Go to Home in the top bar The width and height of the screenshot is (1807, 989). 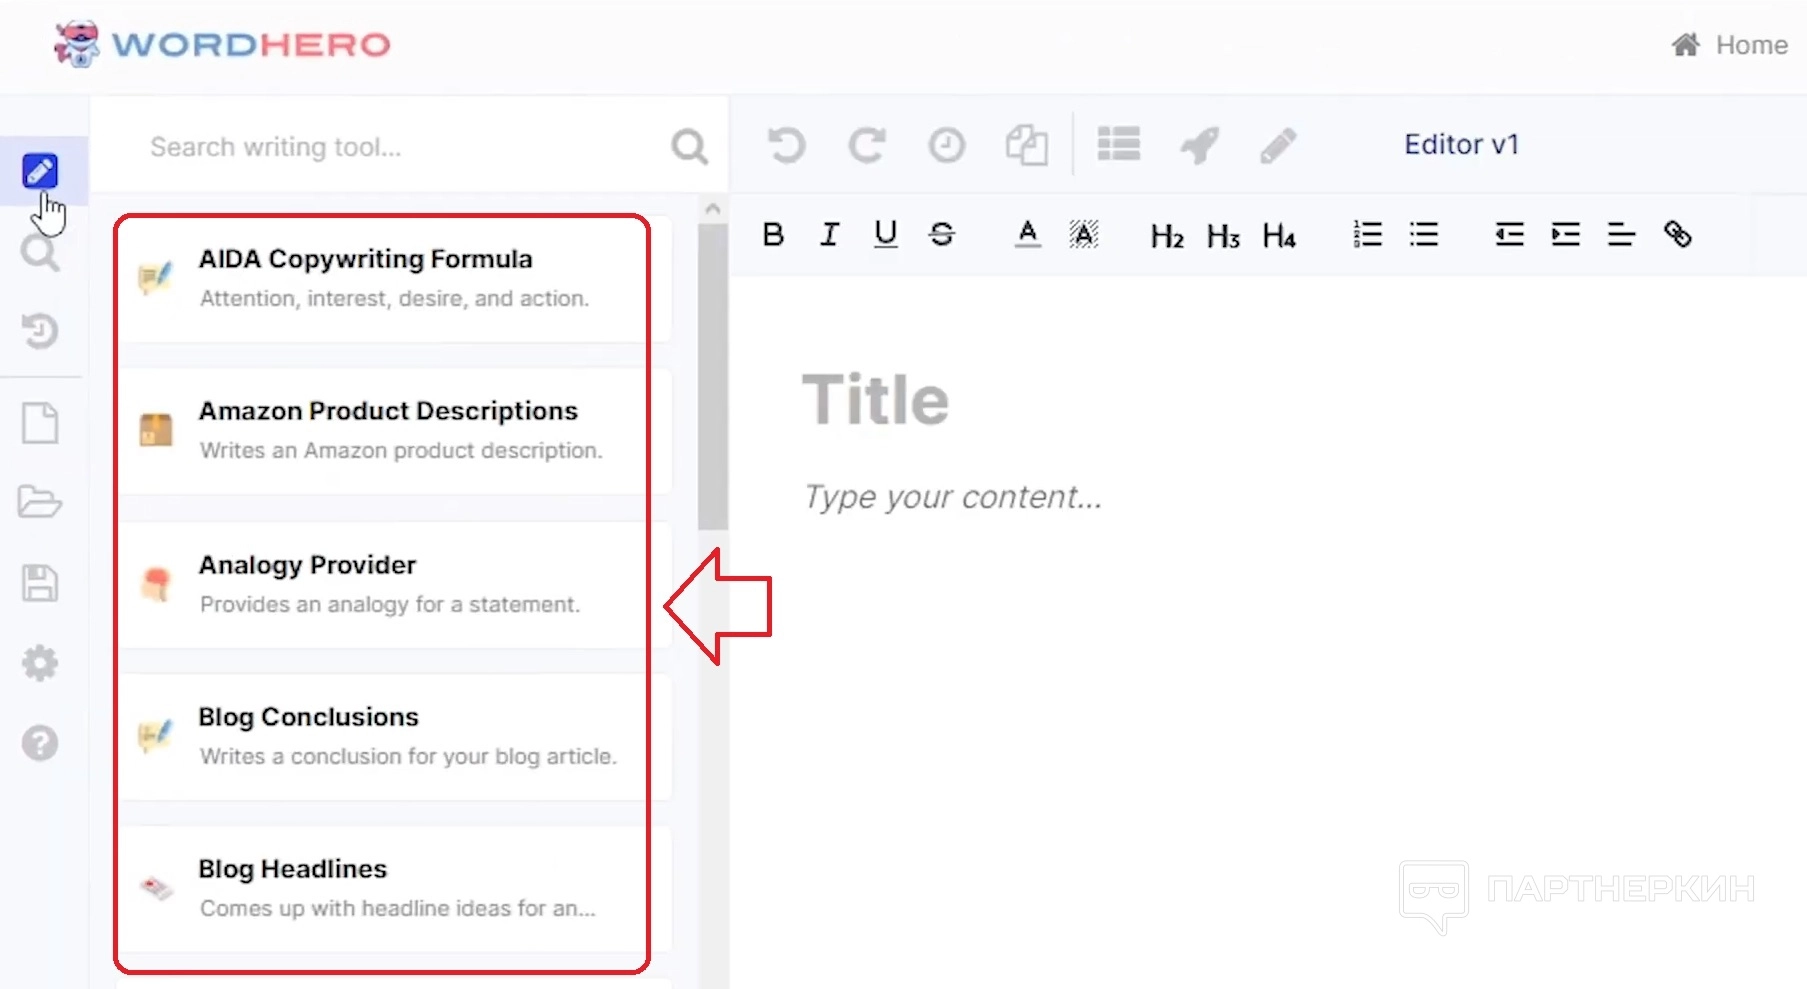tap(1730, 45)
